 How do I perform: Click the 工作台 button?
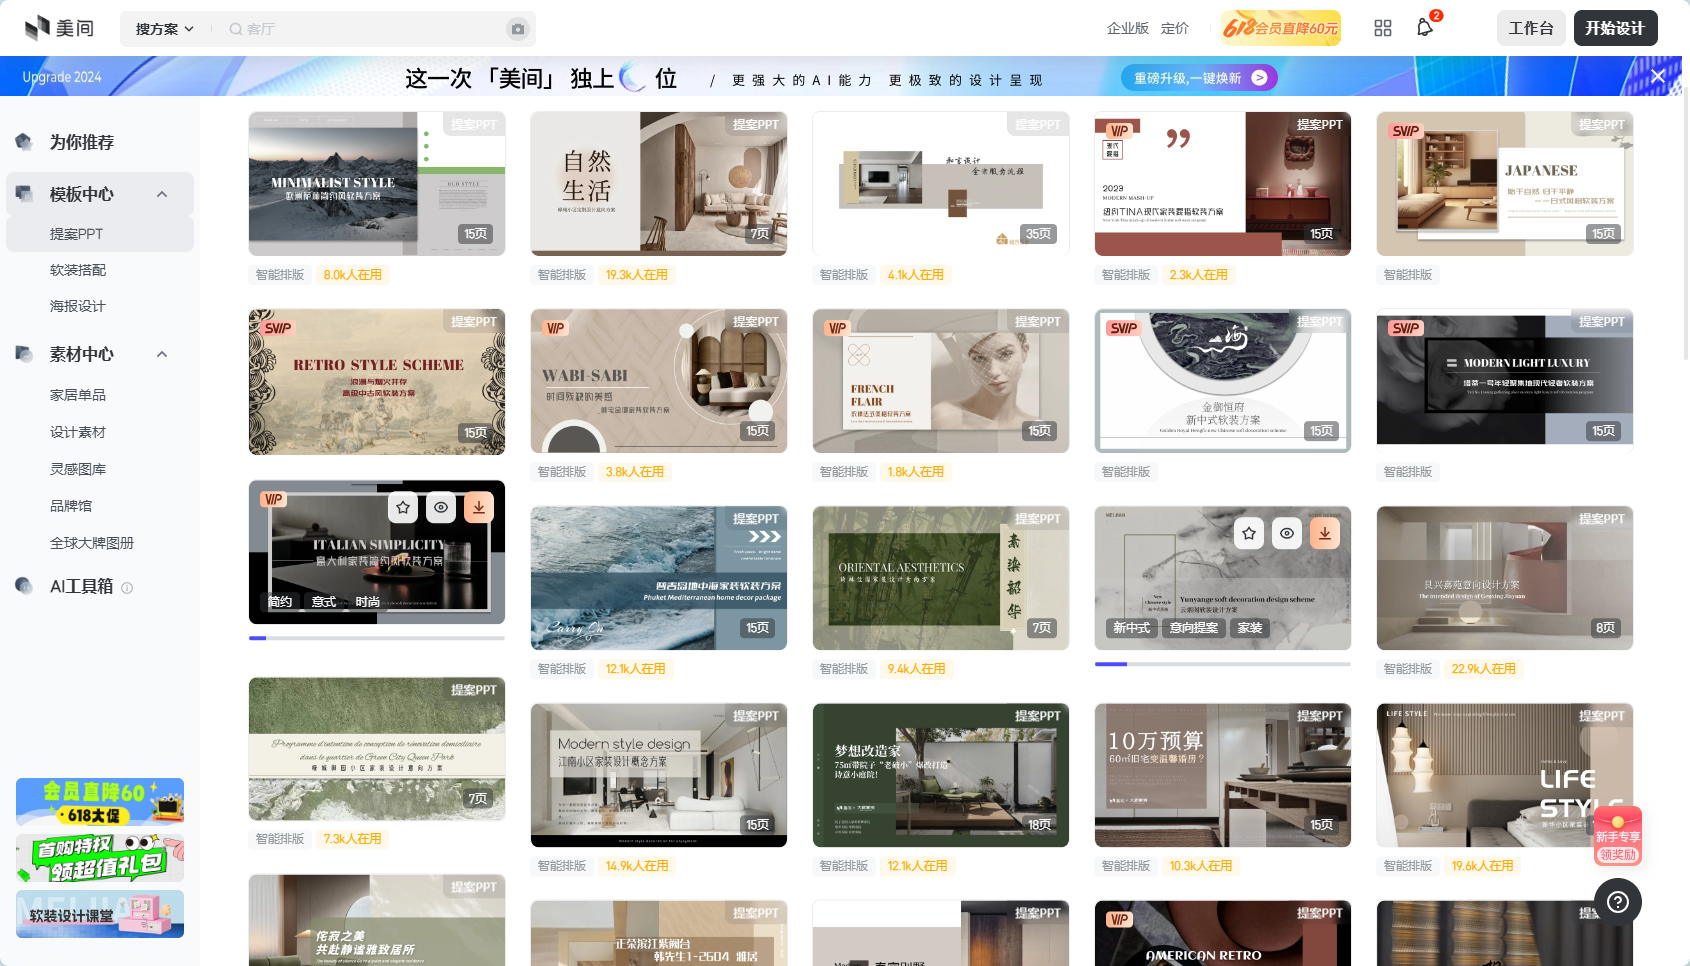[1531, 28]
